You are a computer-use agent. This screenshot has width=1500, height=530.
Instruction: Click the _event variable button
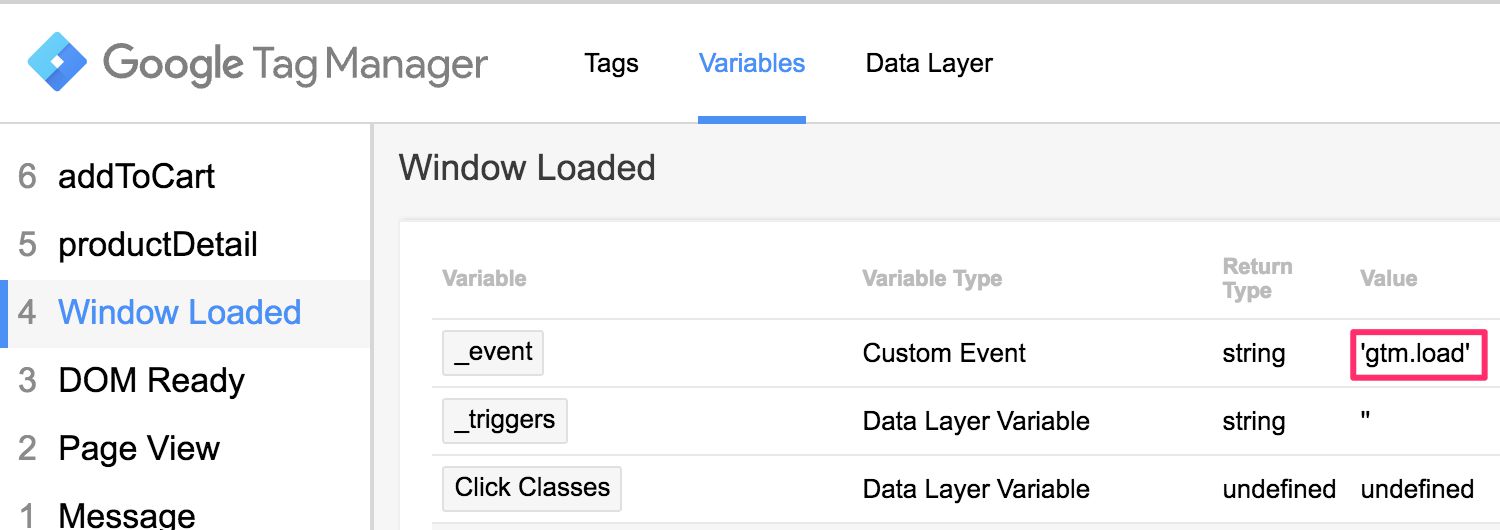point(493,353)
